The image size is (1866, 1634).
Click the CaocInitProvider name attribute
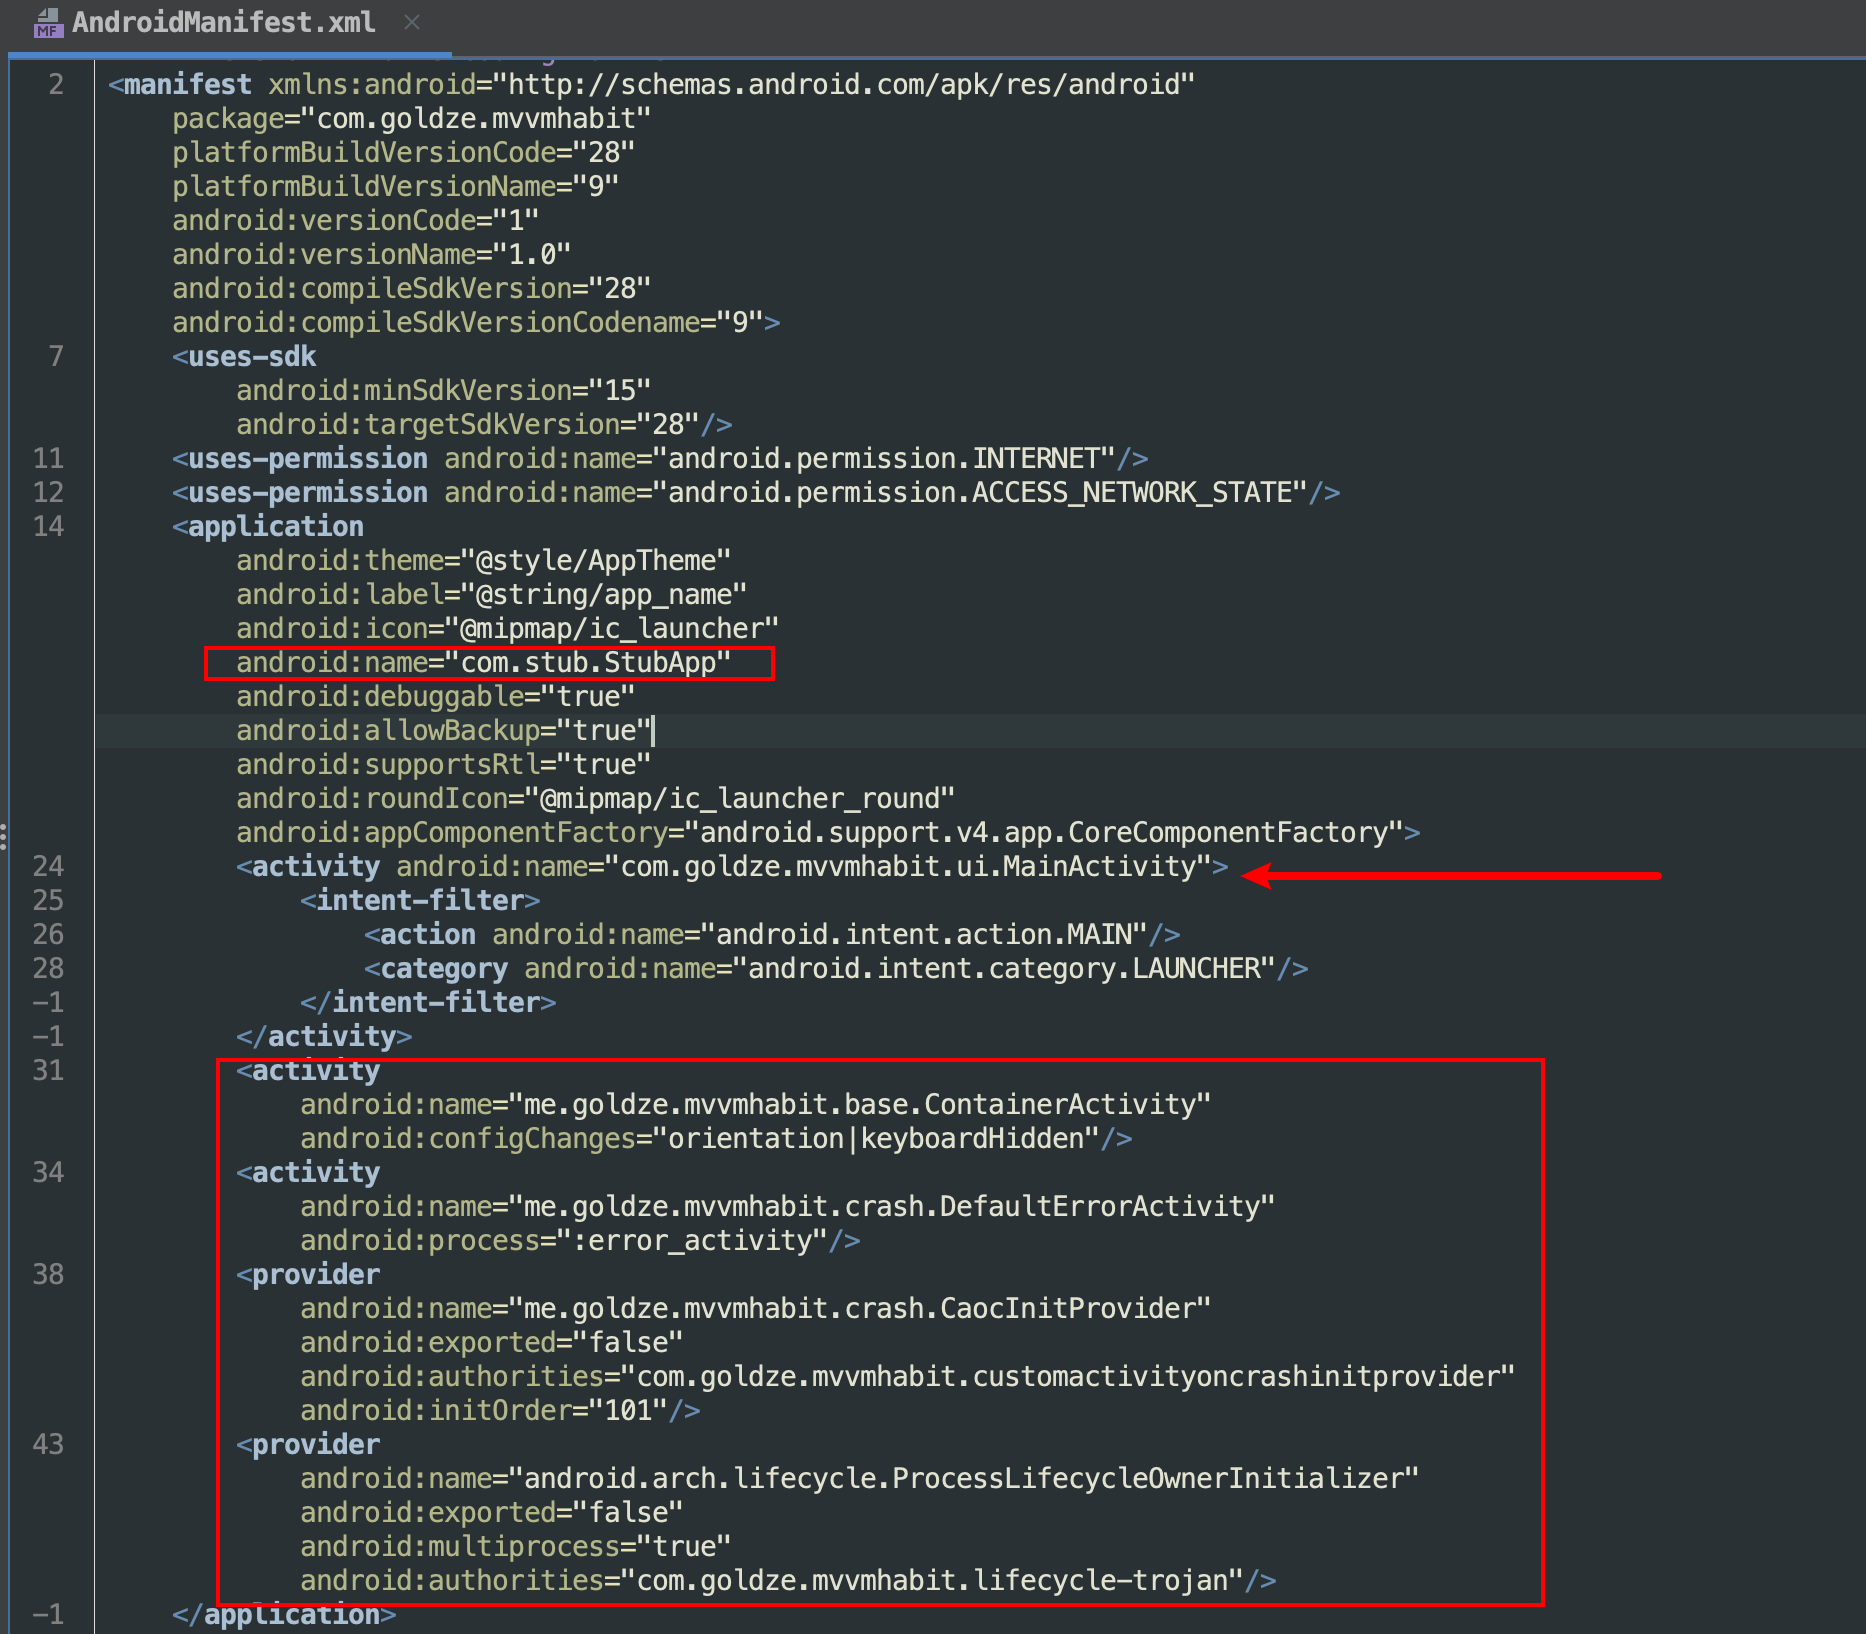pyautogui.click(x=755, y=1309)
